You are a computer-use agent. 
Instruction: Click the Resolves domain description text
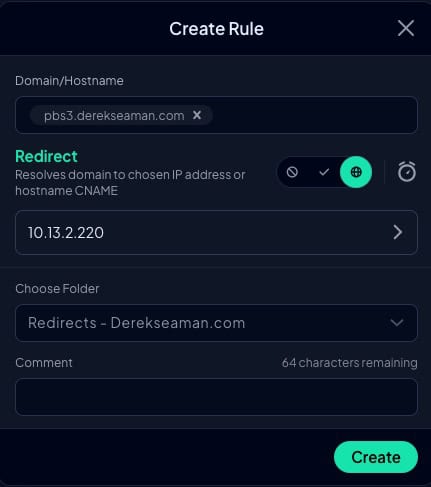(130, 183)
